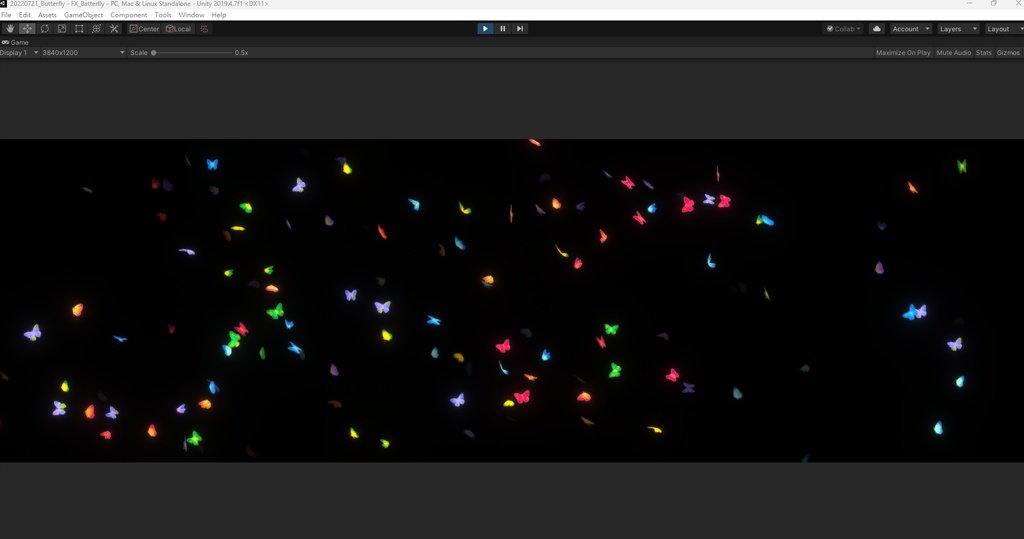Screen dimensions: 1024x539
Task: Open the Tools menu
Action: pyautogui.click(x=163, y=15)
